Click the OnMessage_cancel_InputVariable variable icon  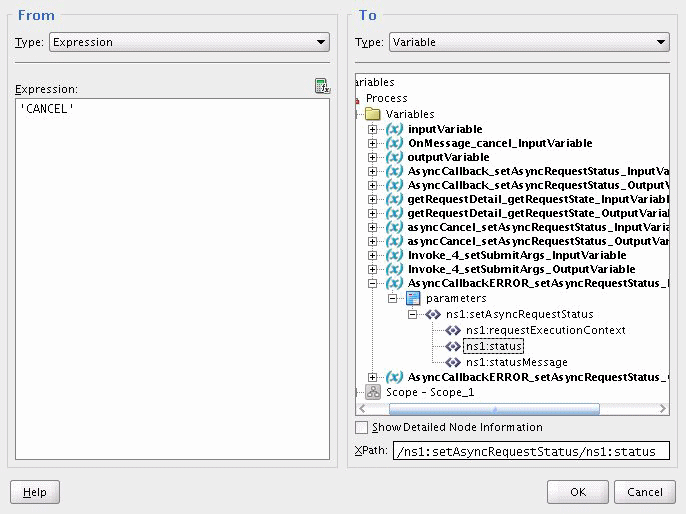394,143
